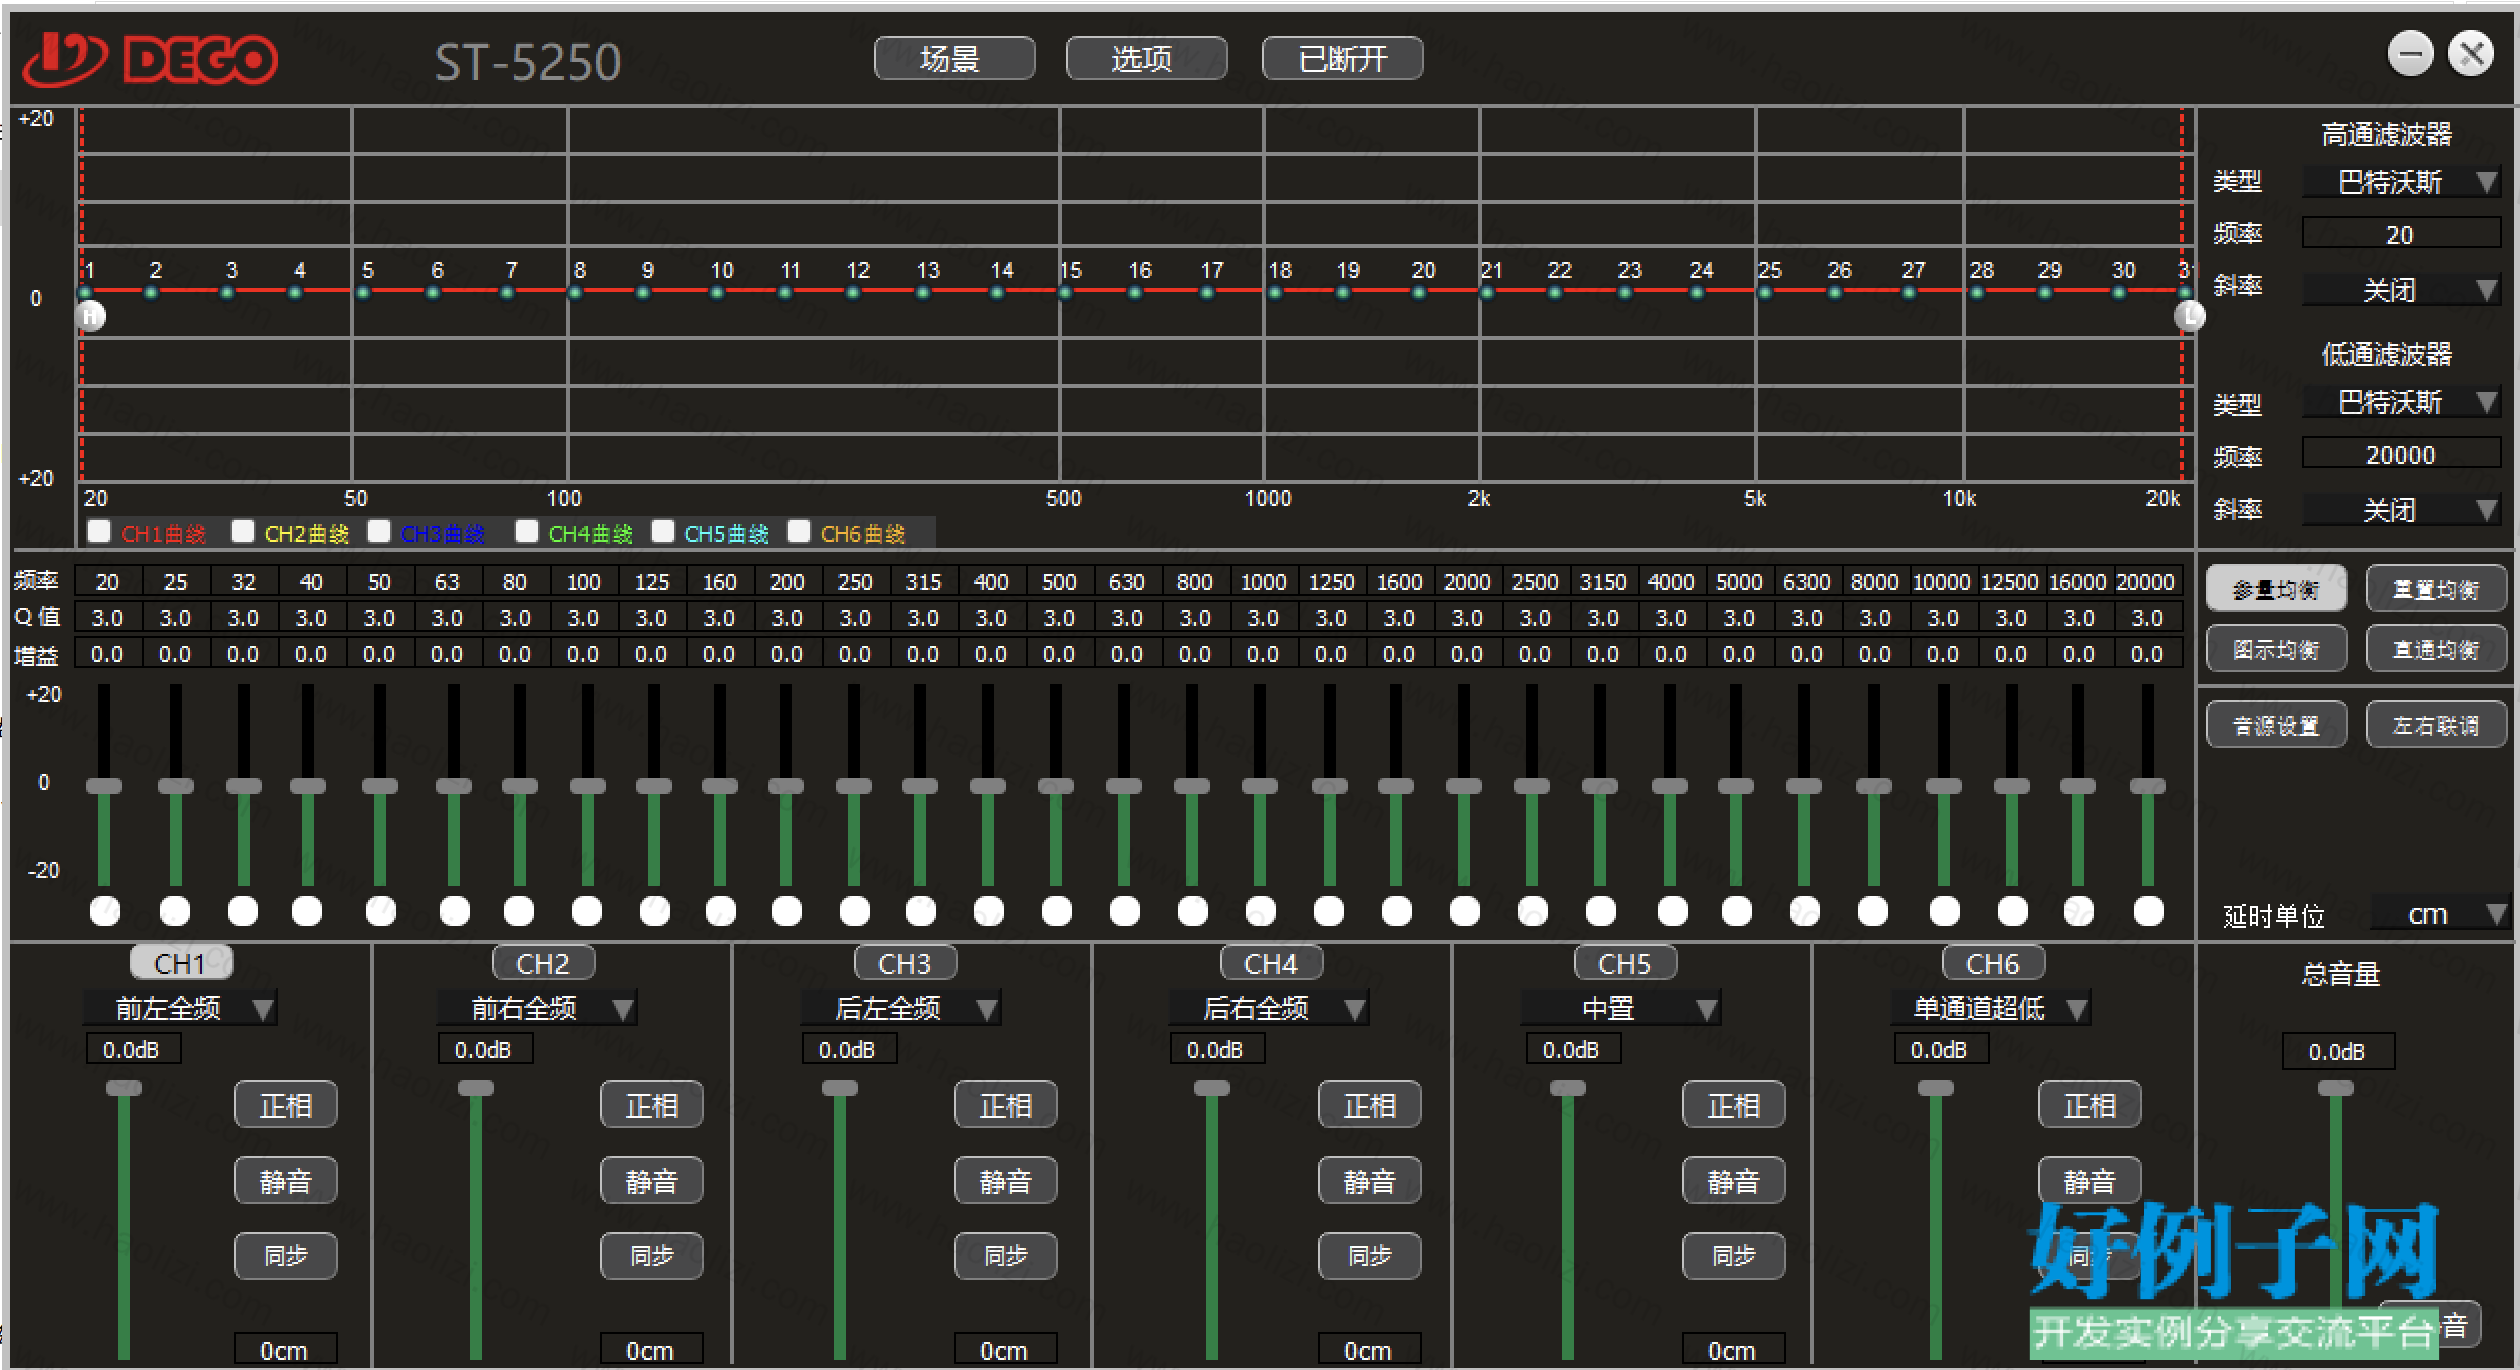Select EQ band point 23 on the curve
Image resolution: width=2520 pixels, height=1370 pixels.
(1625, 292)
